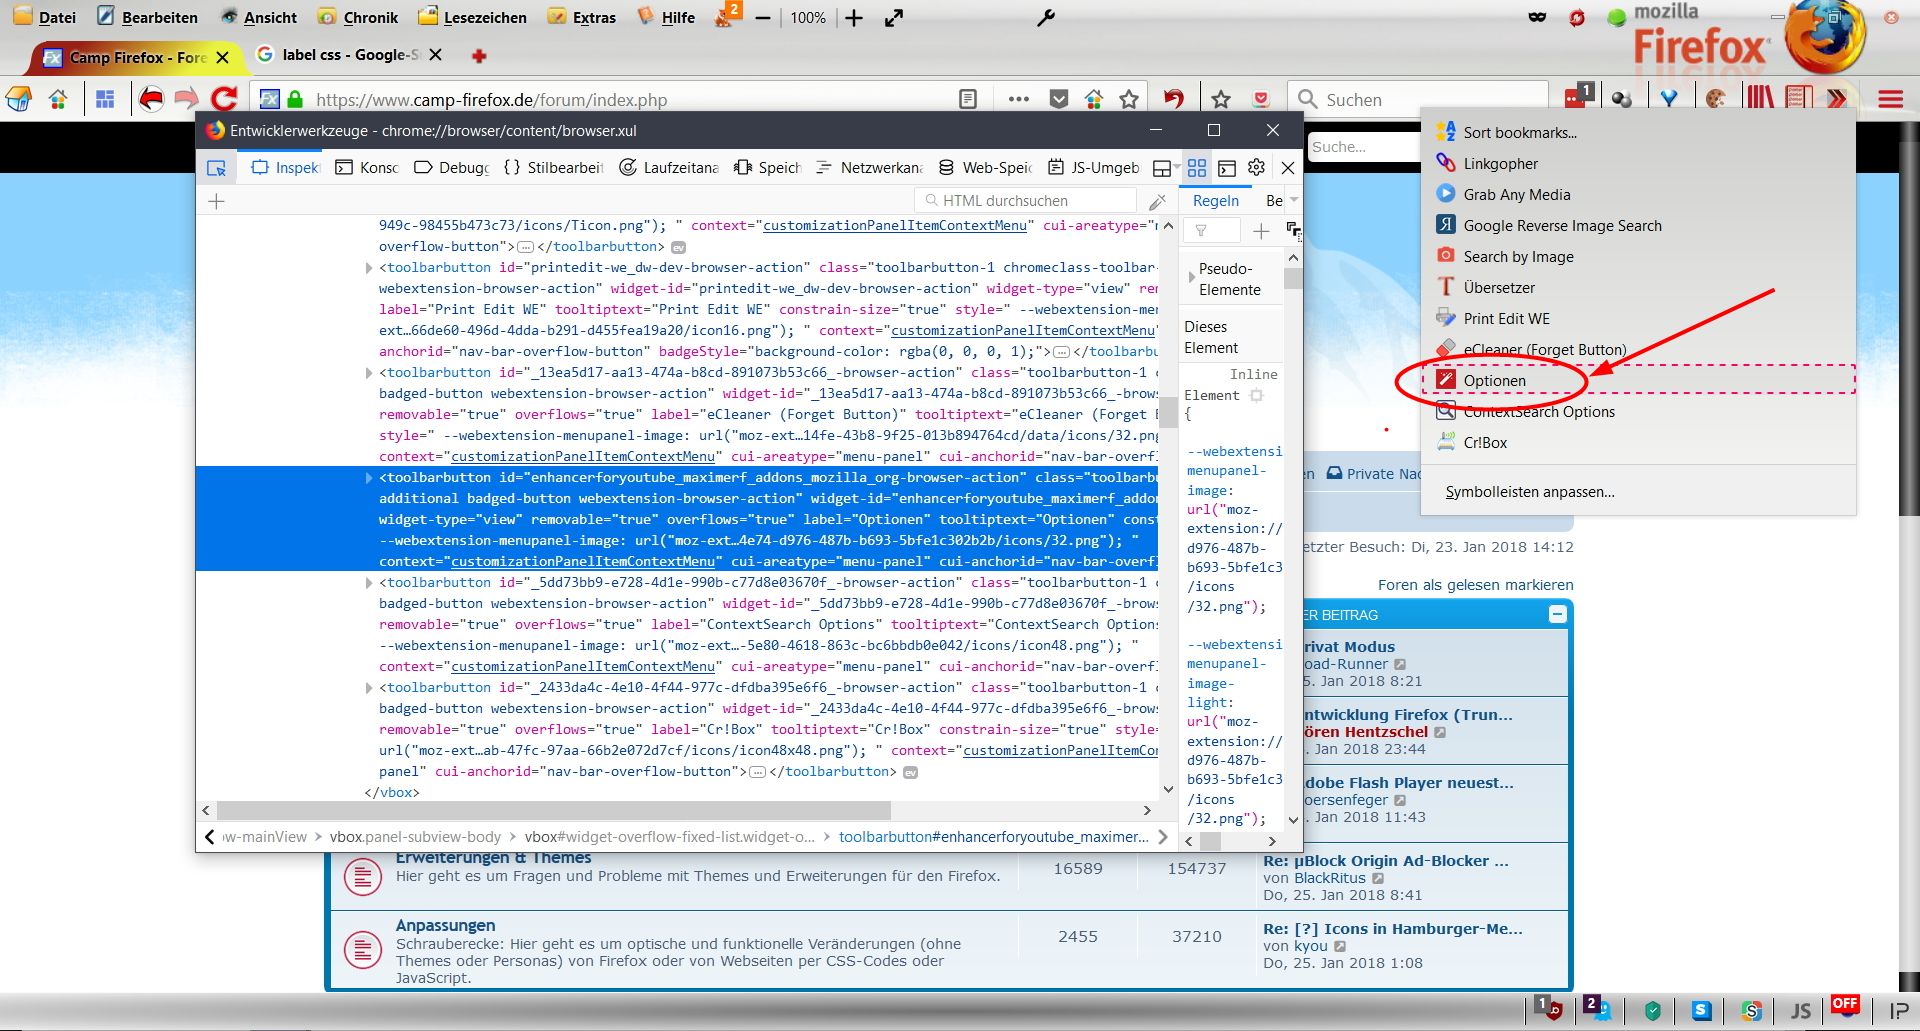Screen dimensions: 1920x1031
Task: Switch to the Netzwerkanalyse devtools tab
Action: pyautogui.click(x=869, y=168)
